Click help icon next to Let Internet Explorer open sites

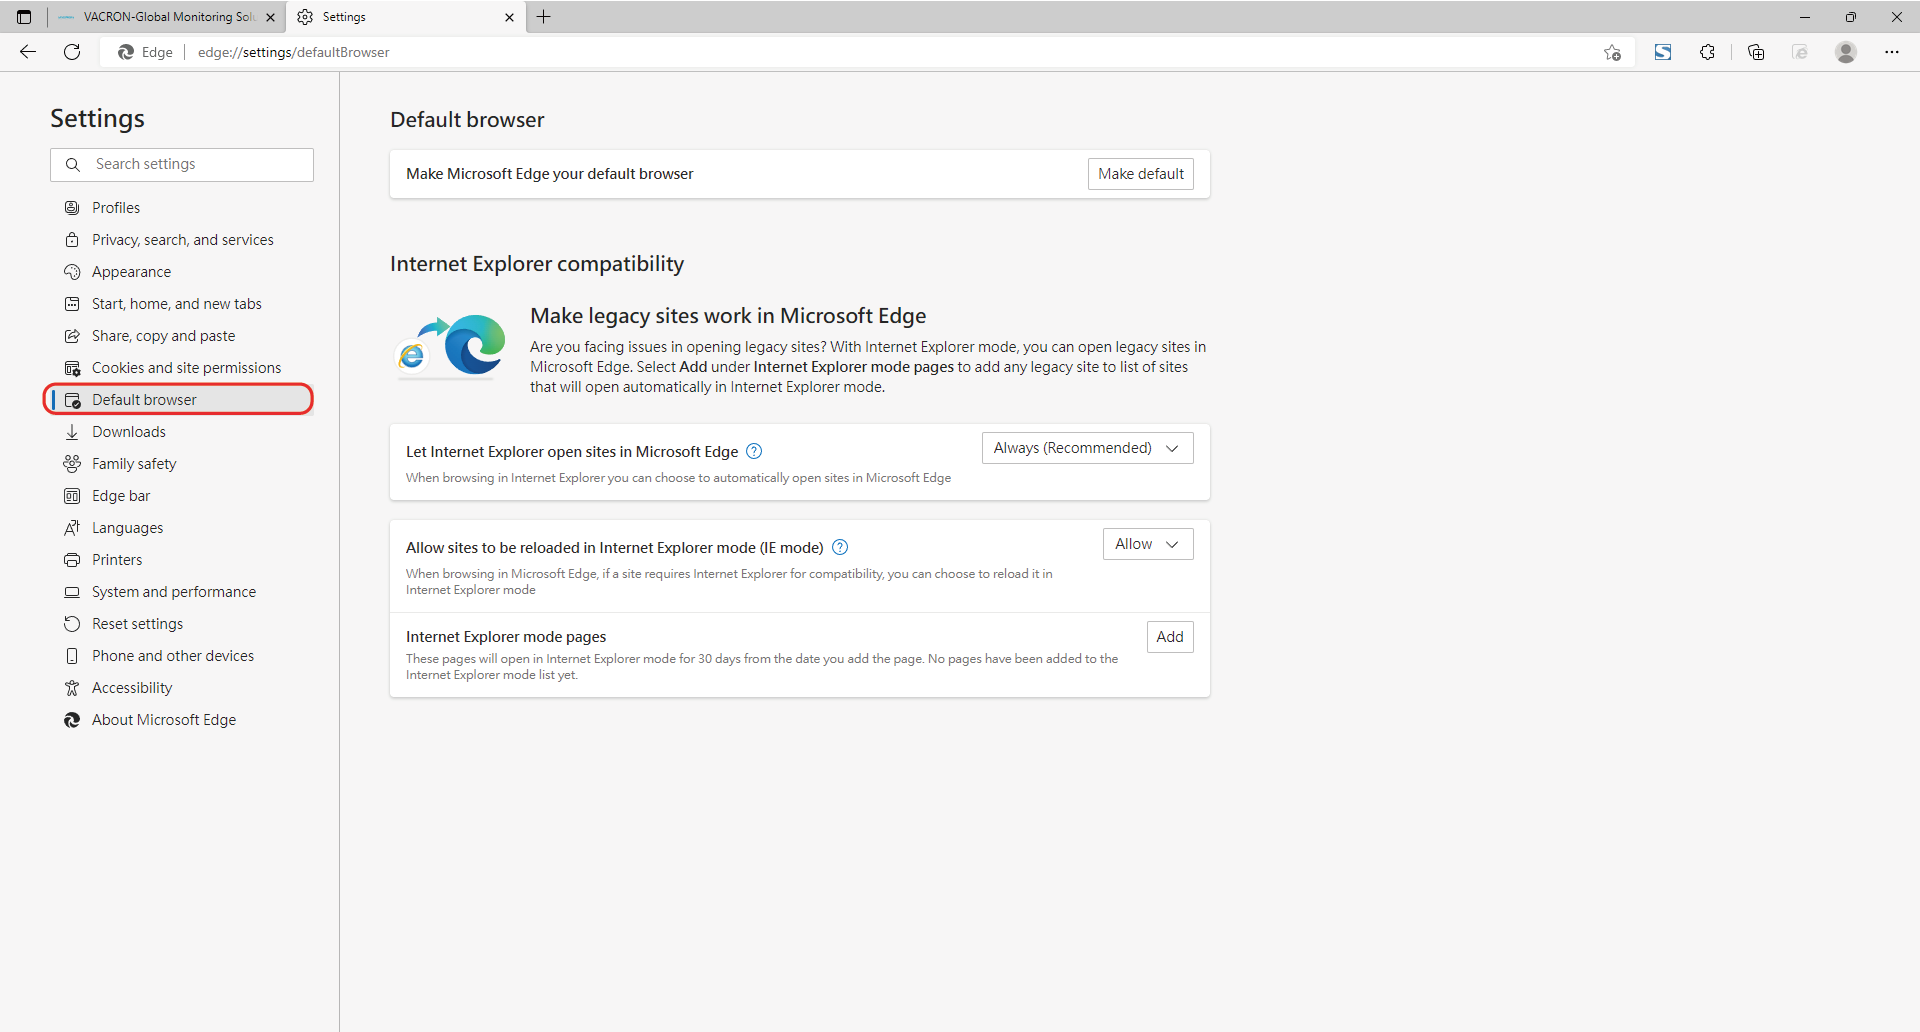coord(755,452)
